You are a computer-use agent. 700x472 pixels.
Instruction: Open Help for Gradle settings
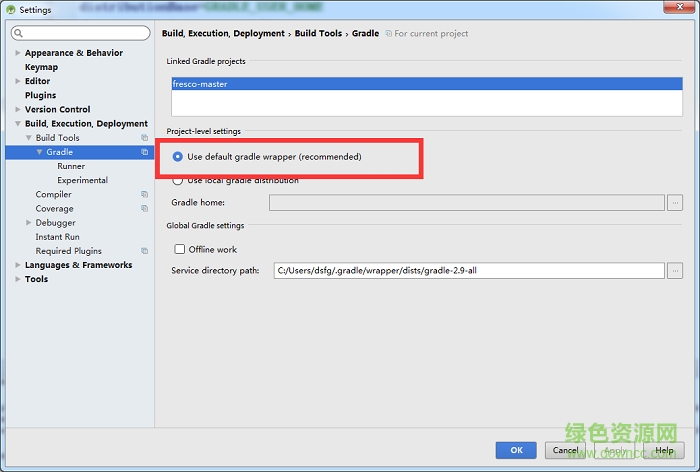click(664, 450)
